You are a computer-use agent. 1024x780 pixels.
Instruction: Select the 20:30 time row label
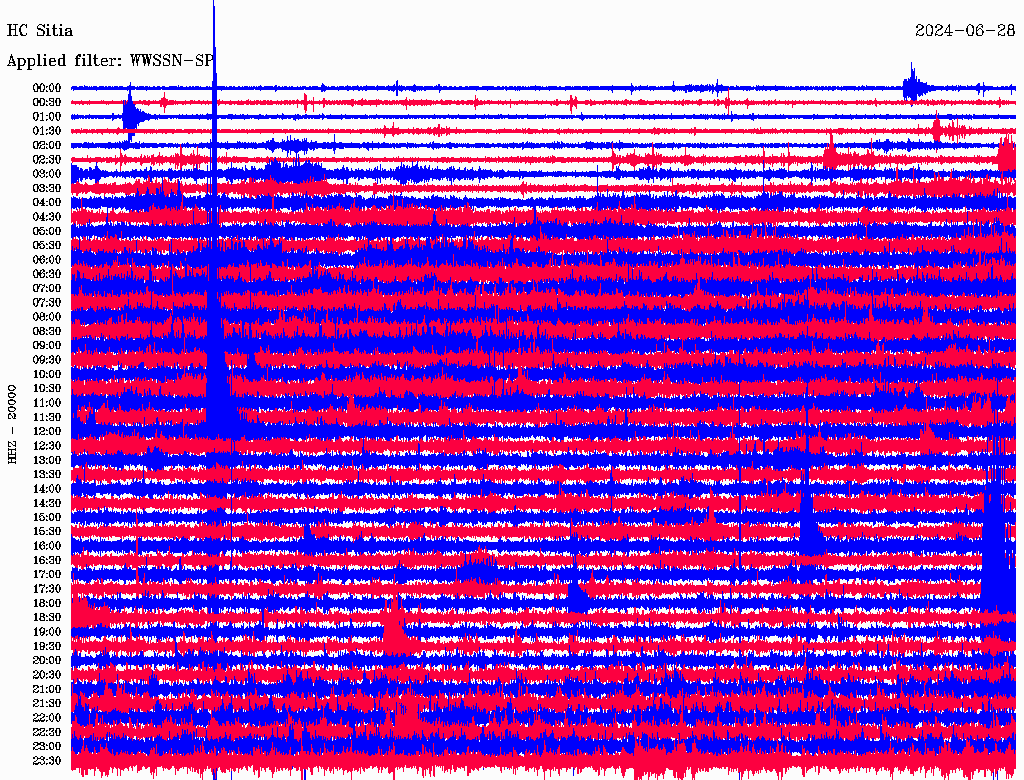(x=47, y=675)
